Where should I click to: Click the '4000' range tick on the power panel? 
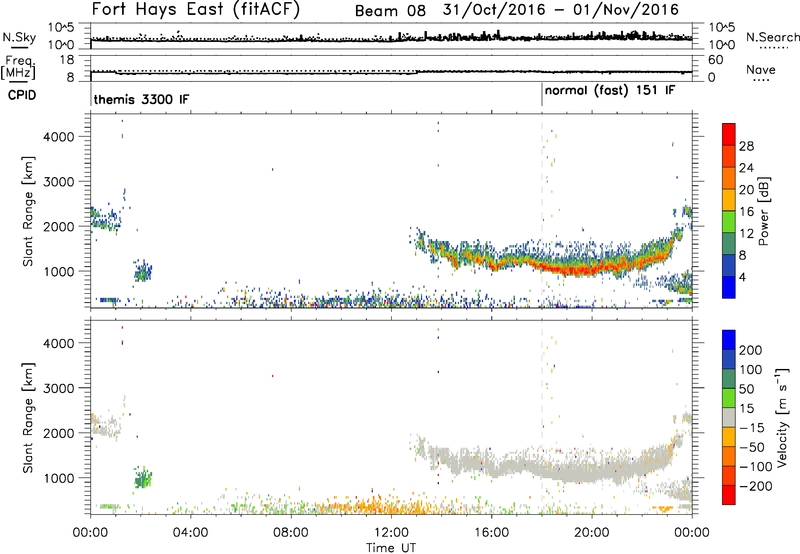click(x=59, y=137)
